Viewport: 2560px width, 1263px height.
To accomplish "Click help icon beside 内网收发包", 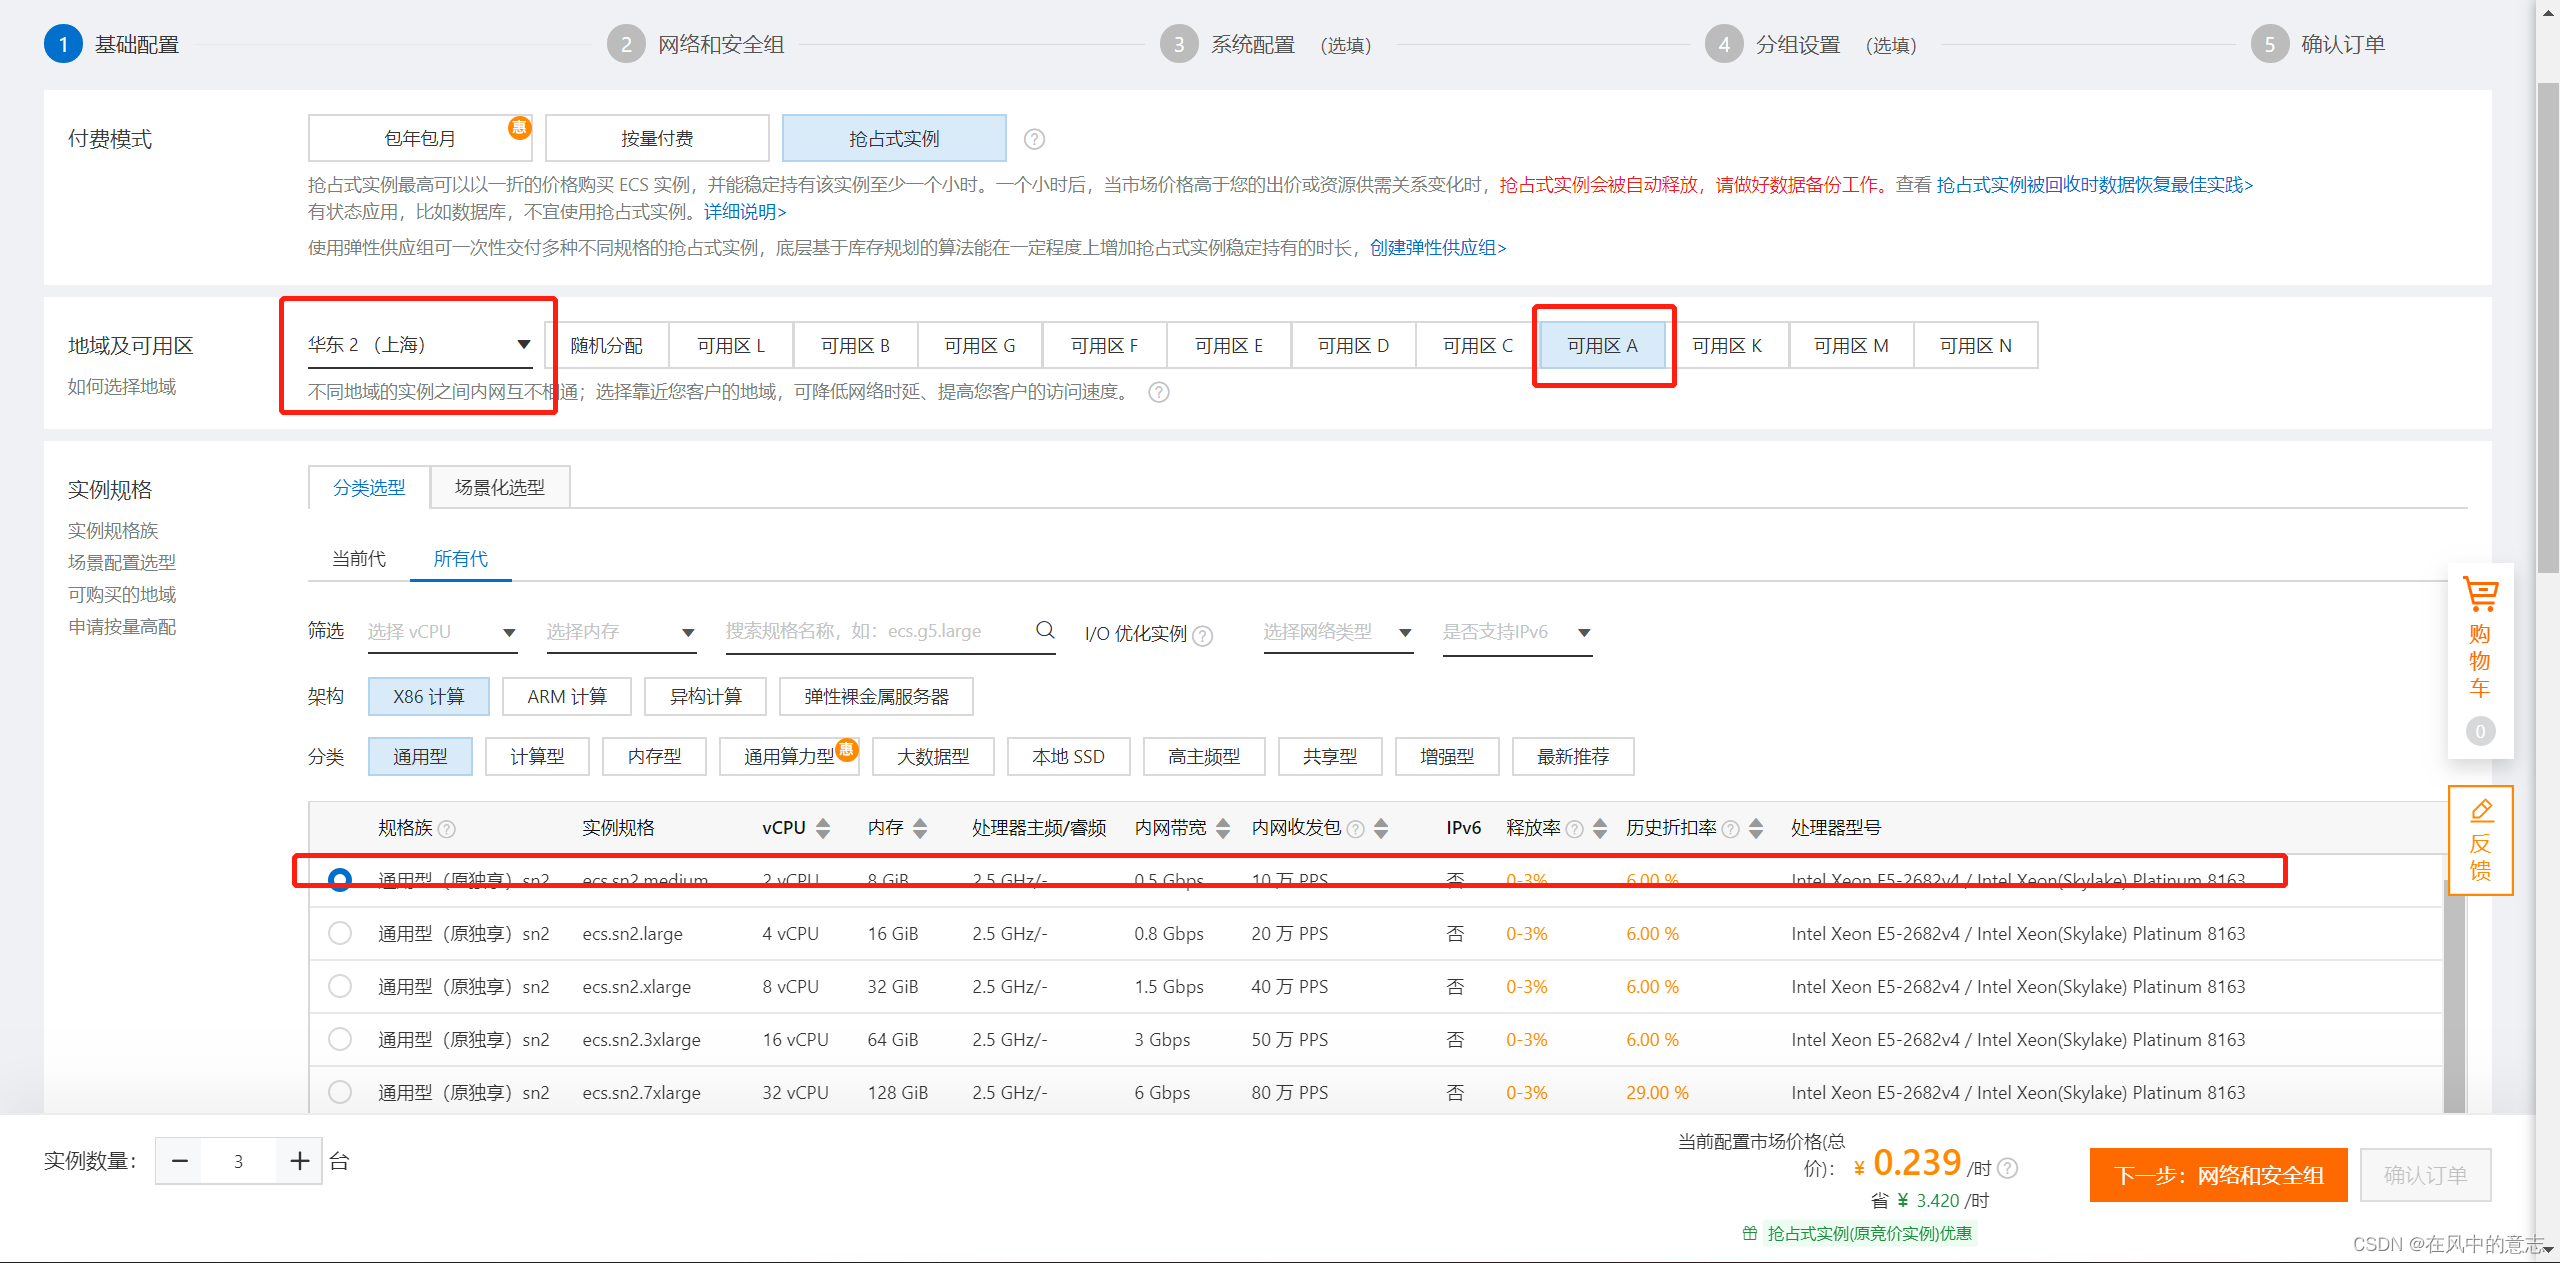I will (x=1356, y=829).
